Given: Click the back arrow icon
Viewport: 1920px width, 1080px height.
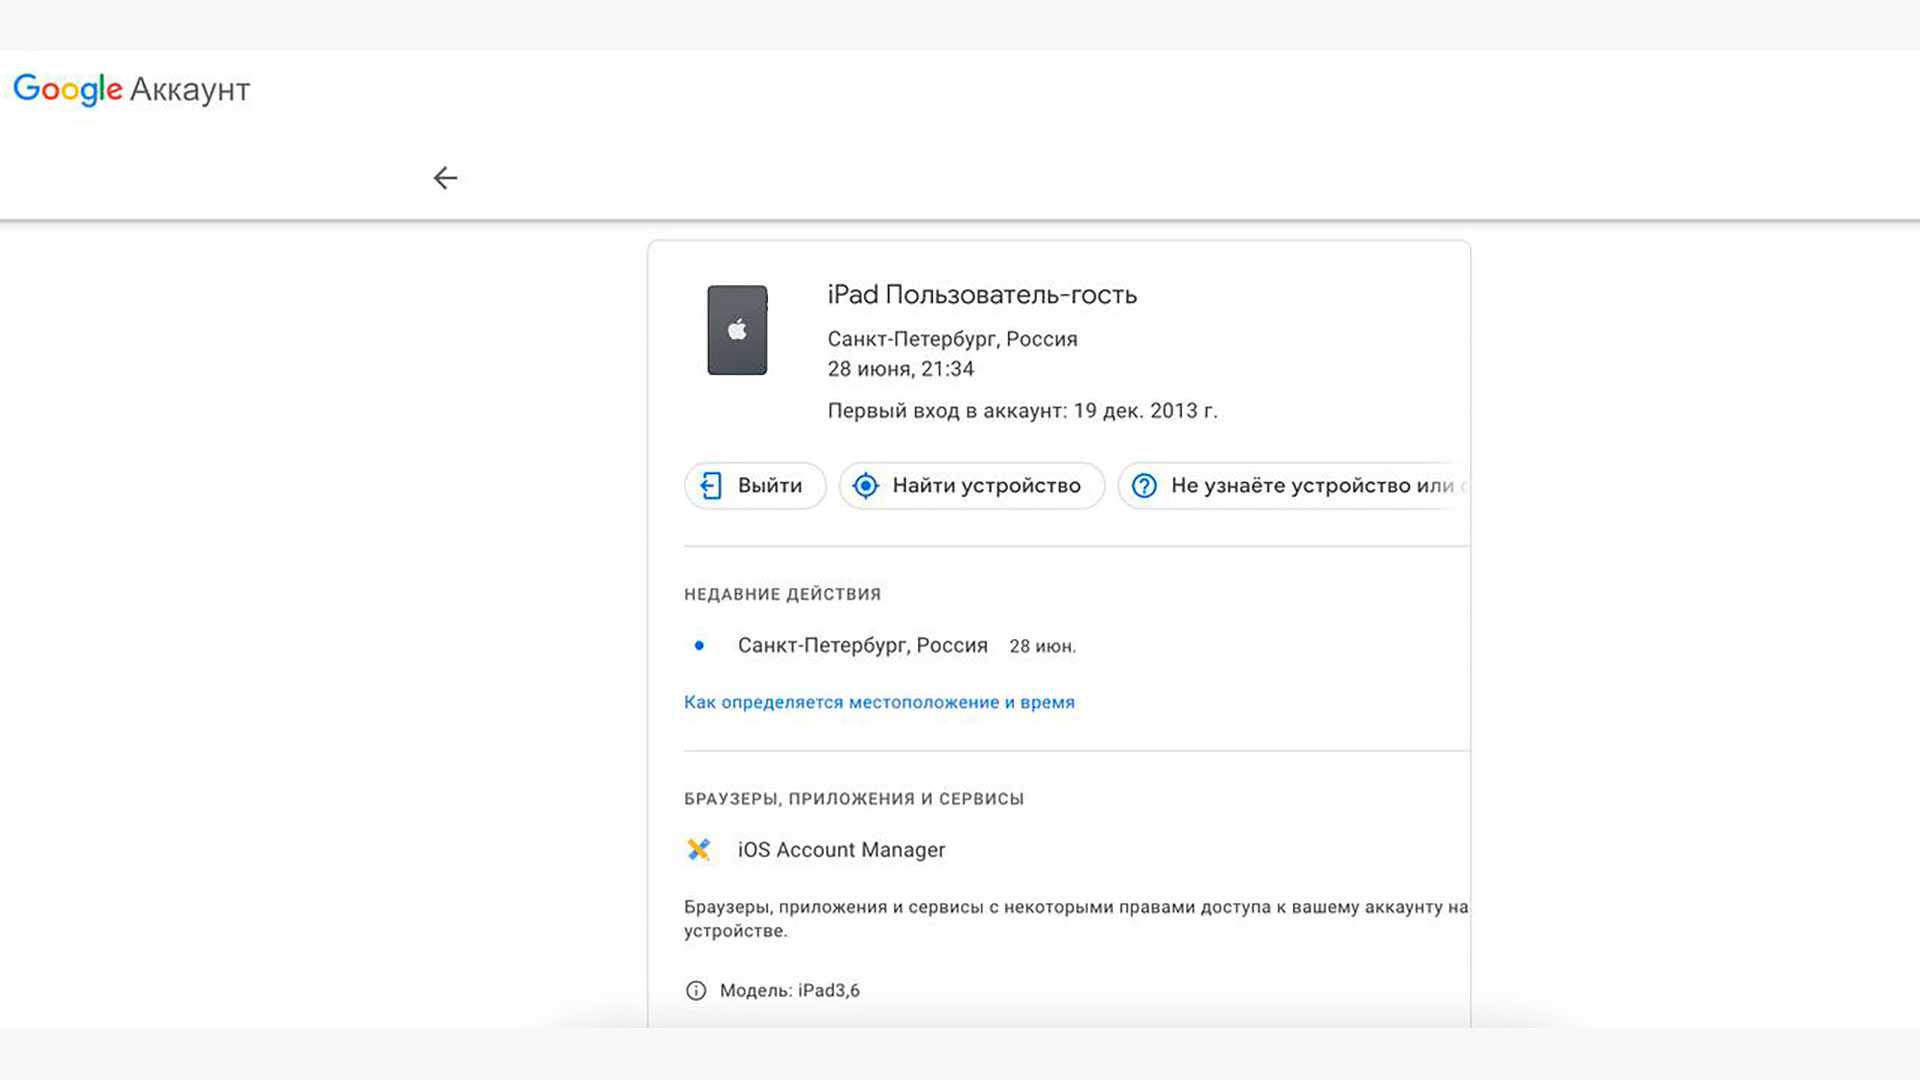Looking at the screenshot, I should pos(445,178).
